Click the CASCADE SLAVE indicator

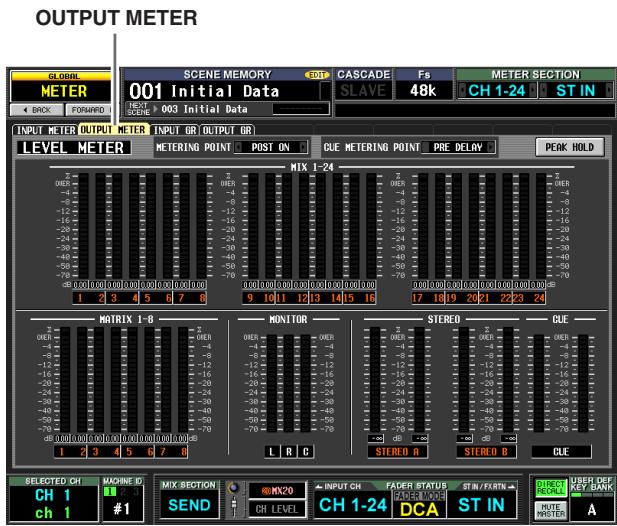[x=363, y=91]
